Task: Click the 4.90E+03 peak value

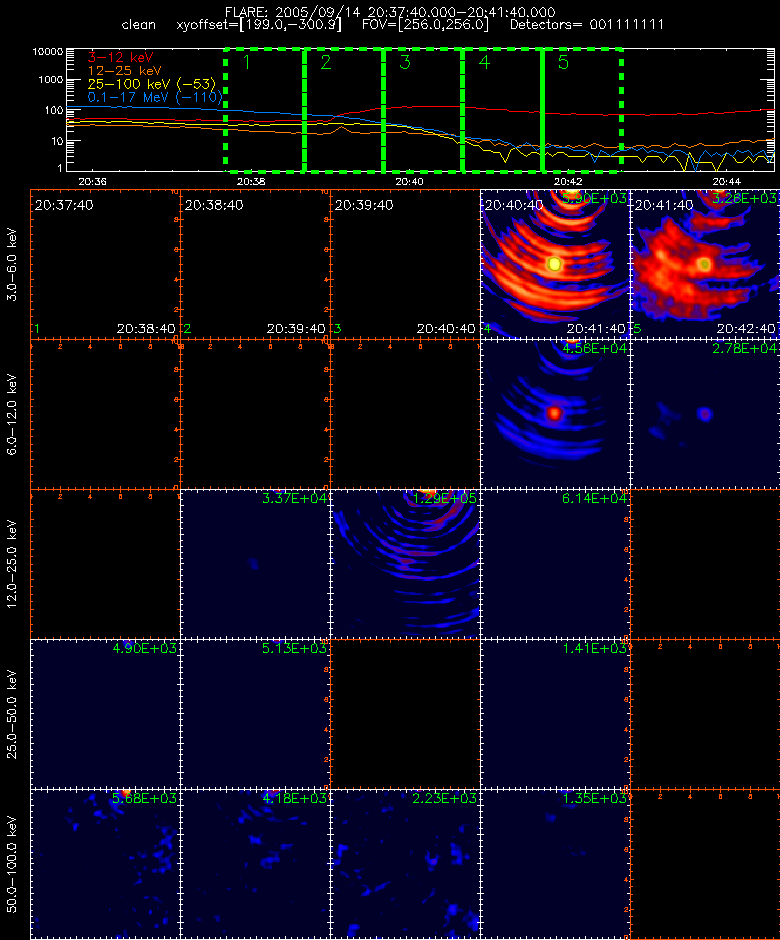Action: pyautogui.click(x=144, y=648)
